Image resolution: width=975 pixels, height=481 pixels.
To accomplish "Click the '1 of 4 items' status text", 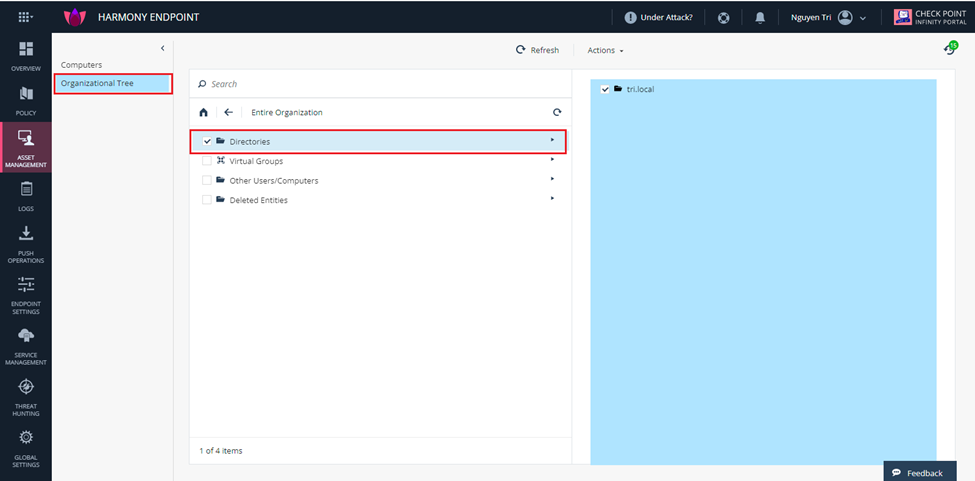I will pos(221,451).
